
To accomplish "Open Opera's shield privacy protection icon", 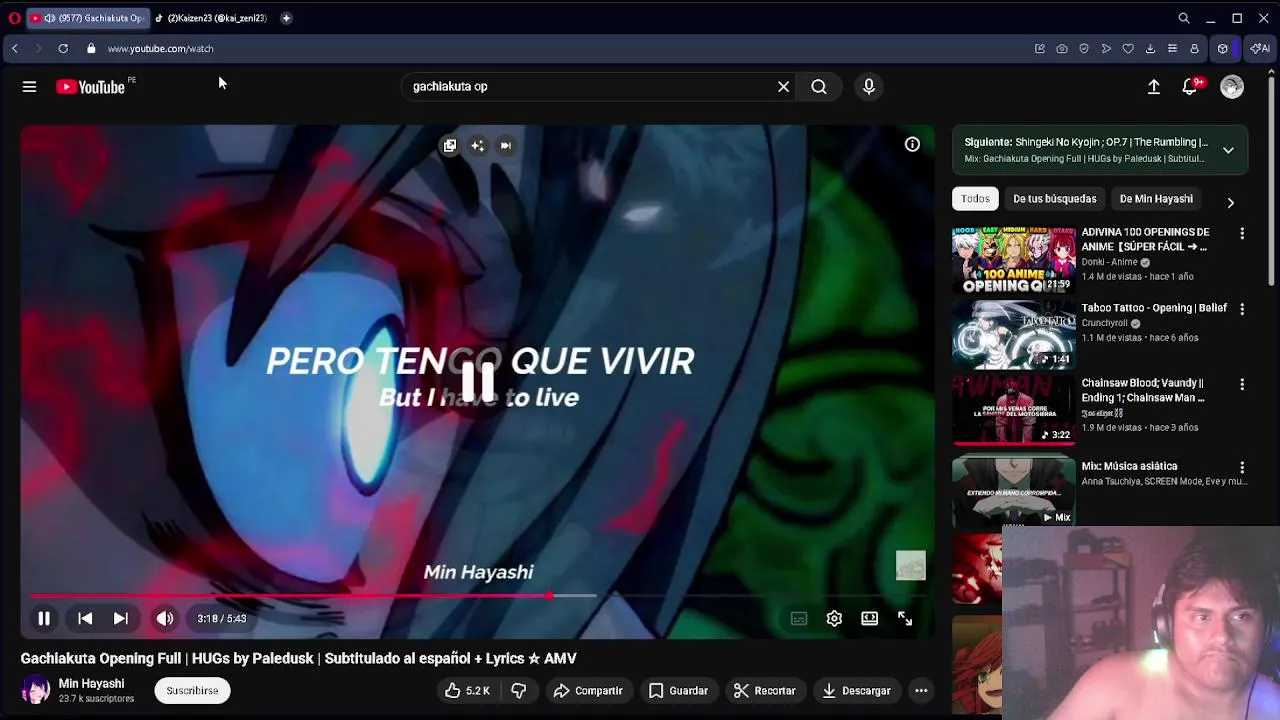I will coord(1084,49).
